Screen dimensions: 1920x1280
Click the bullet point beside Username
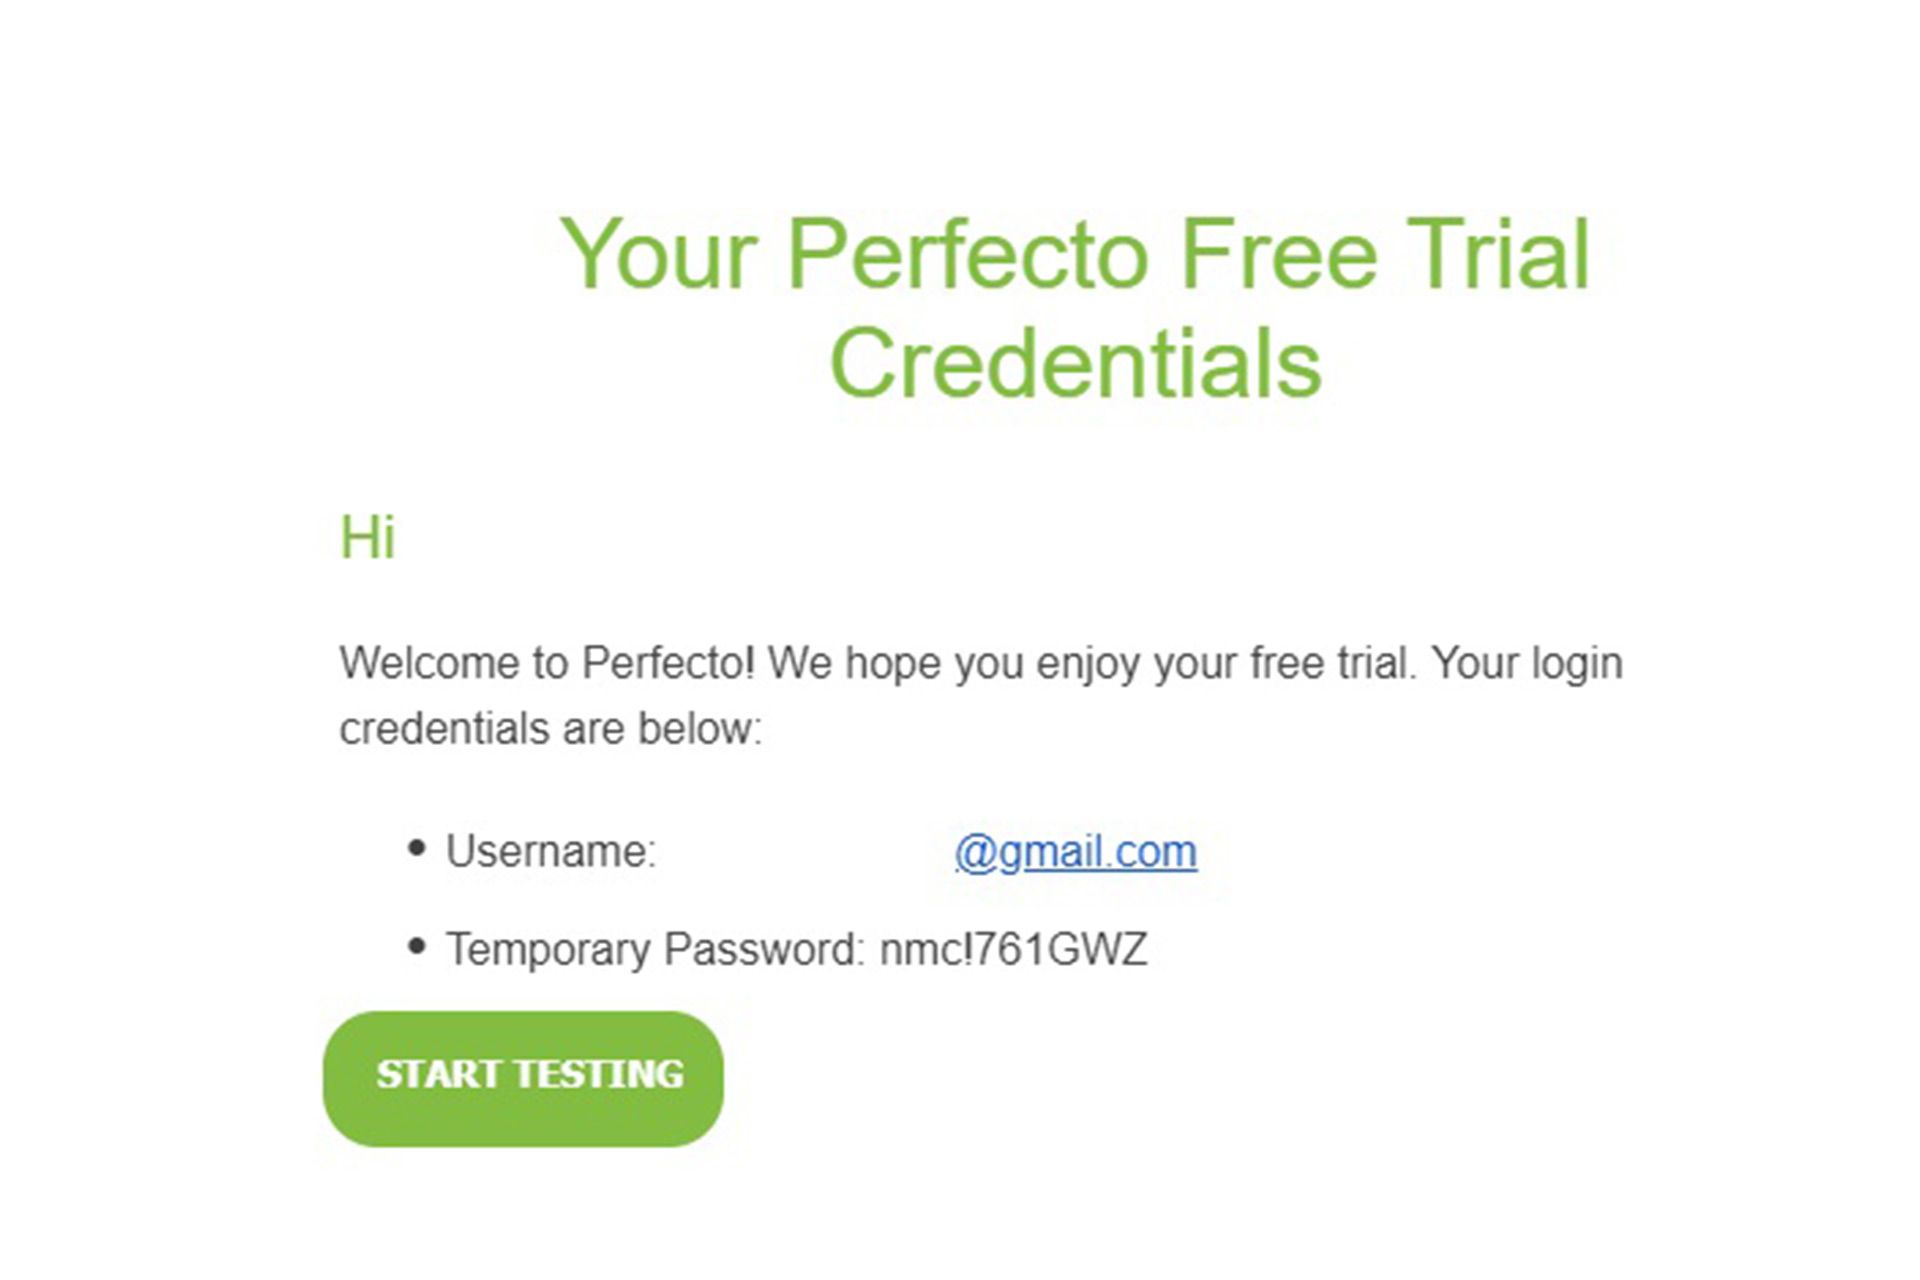pos(417,849)
